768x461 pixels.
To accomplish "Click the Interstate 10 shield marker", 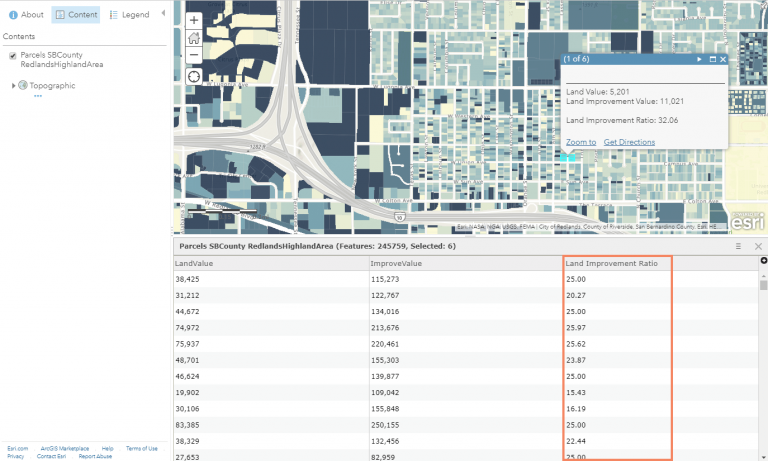I will tap(400, 217).
